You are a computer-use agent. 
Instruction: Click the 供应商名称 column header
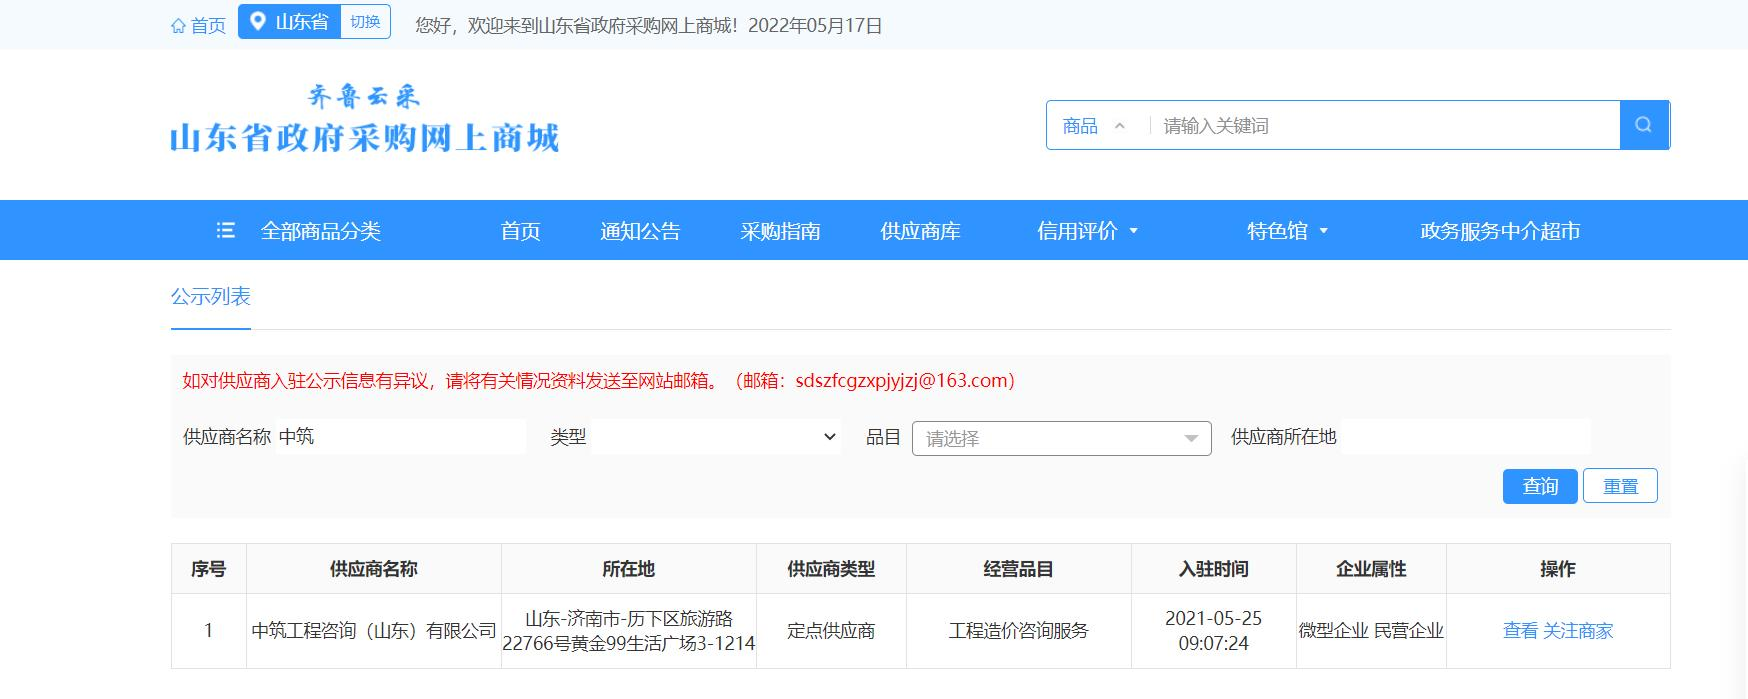pyautogui.click(x=374, y=569)
